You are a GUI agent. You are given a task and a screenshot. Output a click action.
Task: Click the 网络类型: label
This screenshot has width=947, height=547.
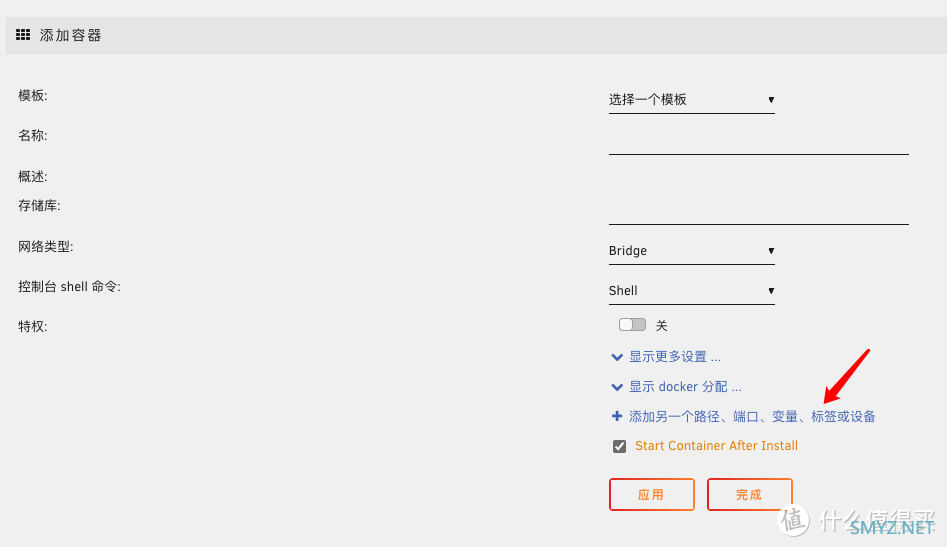pos(46,246)
